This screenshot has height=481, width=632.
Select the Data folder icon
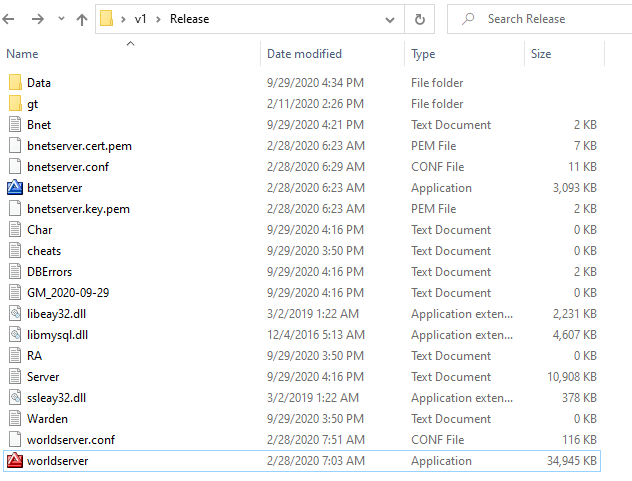click(15, 82)
